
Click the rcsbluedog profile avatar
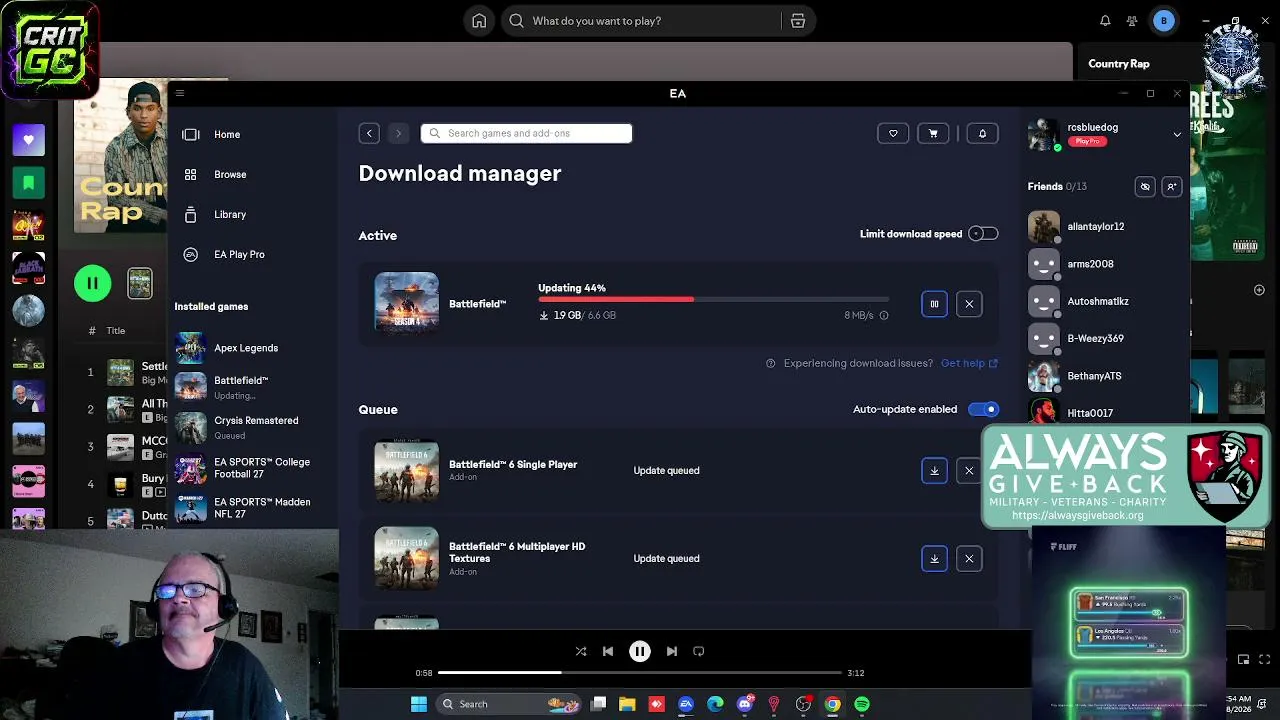coord(1044,134)
